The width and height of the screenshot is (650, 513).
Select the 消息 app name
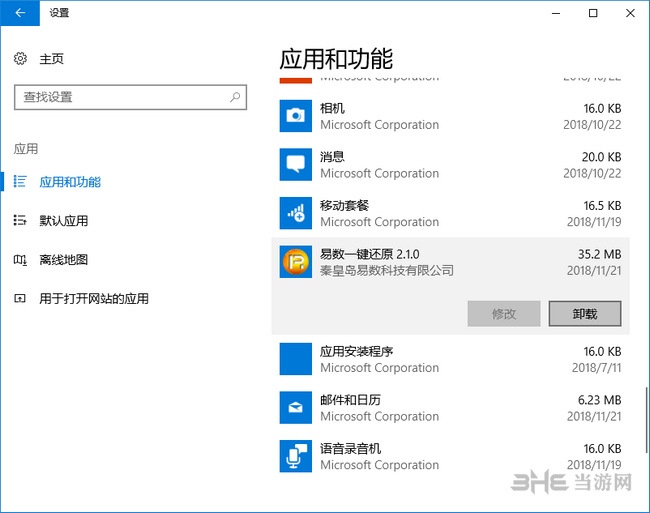coord(332,157)
